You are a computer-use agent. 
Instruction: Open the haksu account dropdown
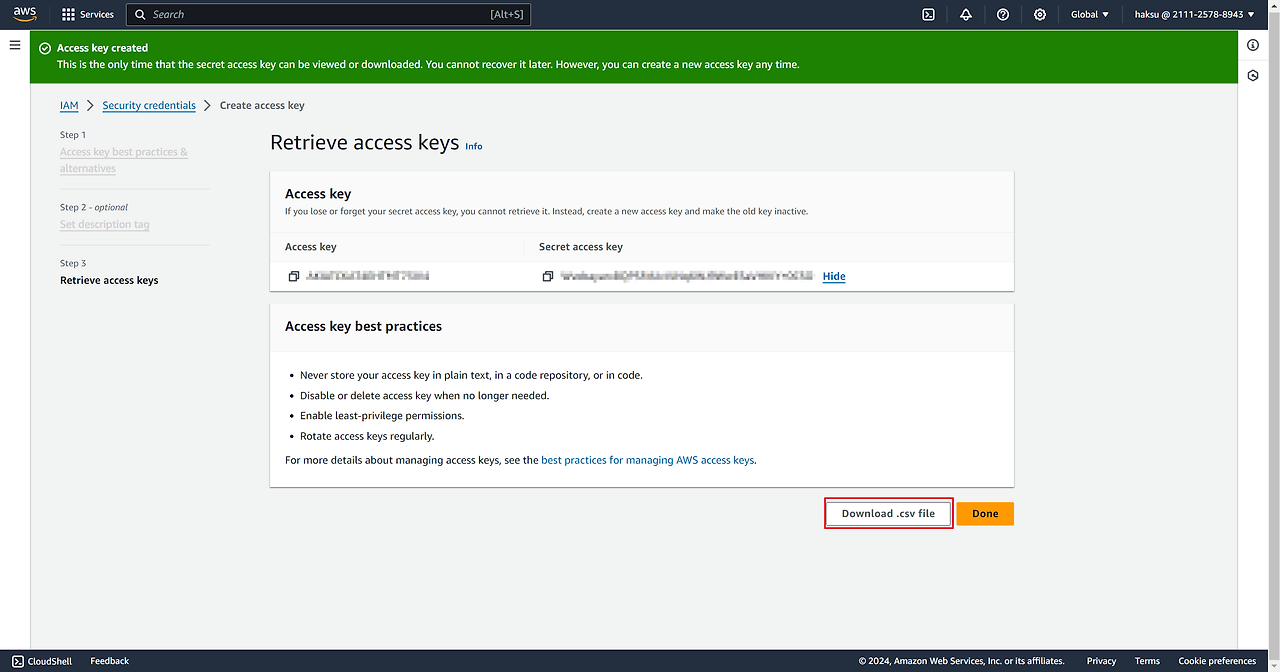[x=1194, y=15]
